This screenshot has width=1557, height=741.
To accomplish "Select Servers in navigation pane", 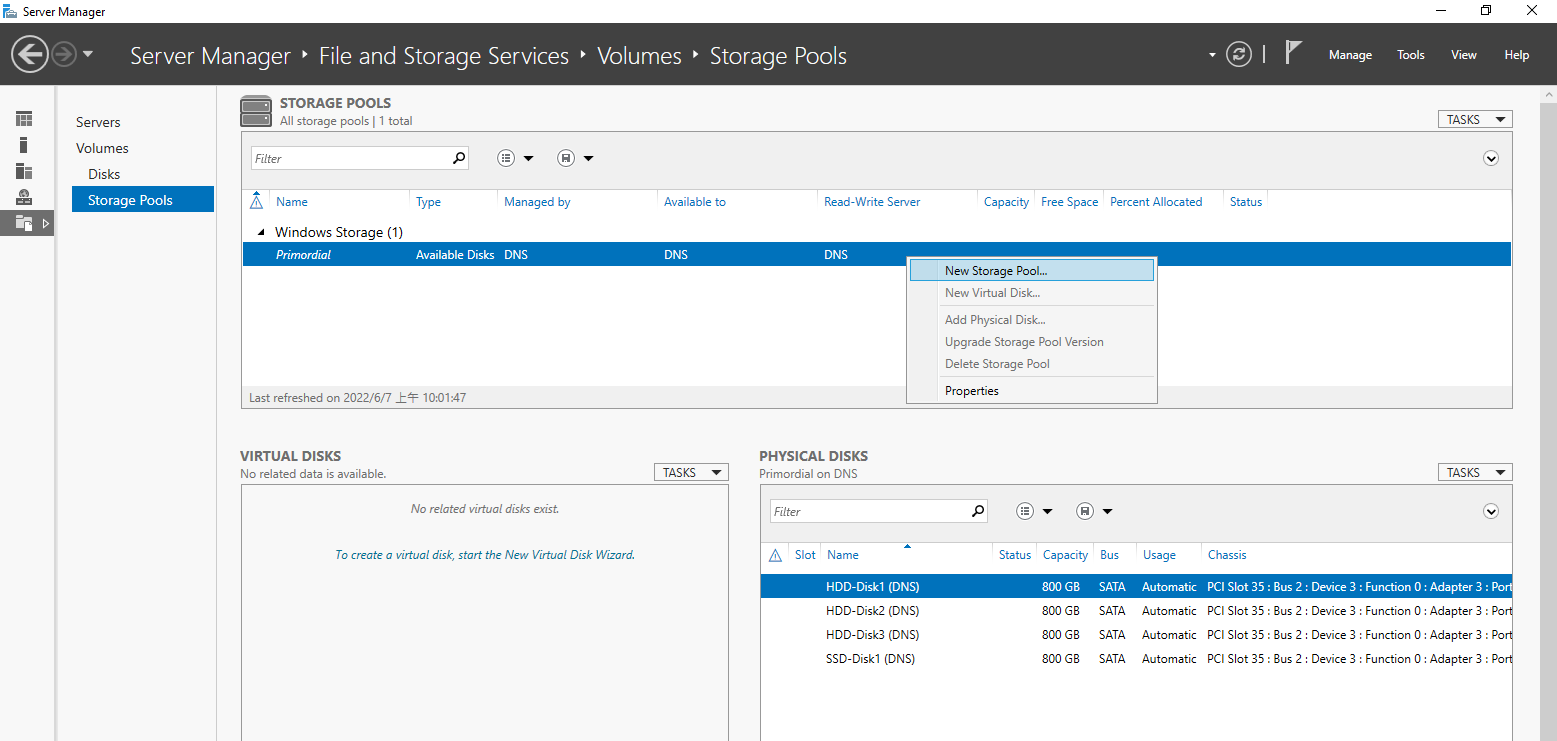I will (98, 122).
